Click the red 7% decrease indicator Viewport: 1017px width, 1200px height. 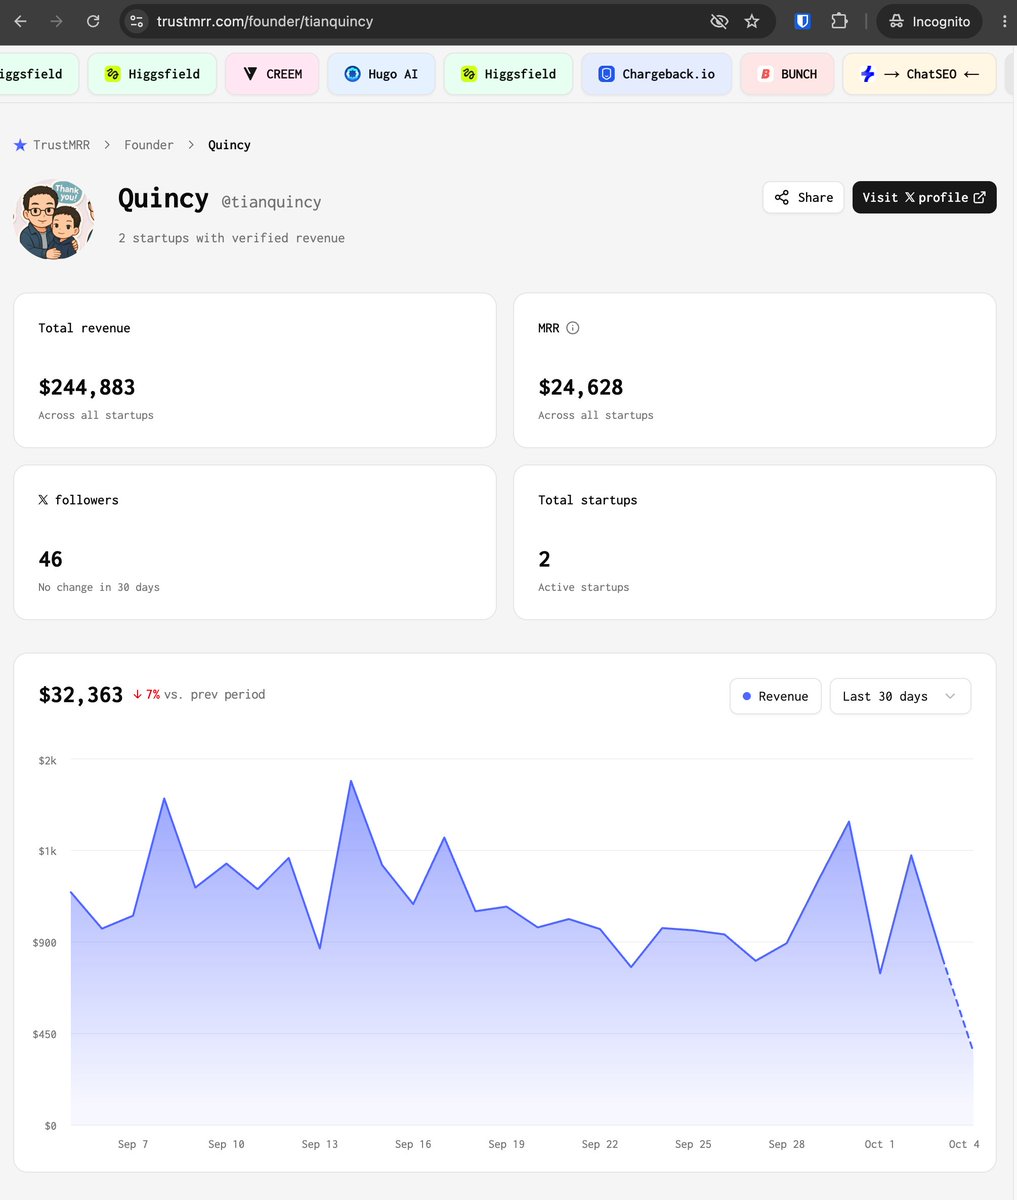point(147,694)
